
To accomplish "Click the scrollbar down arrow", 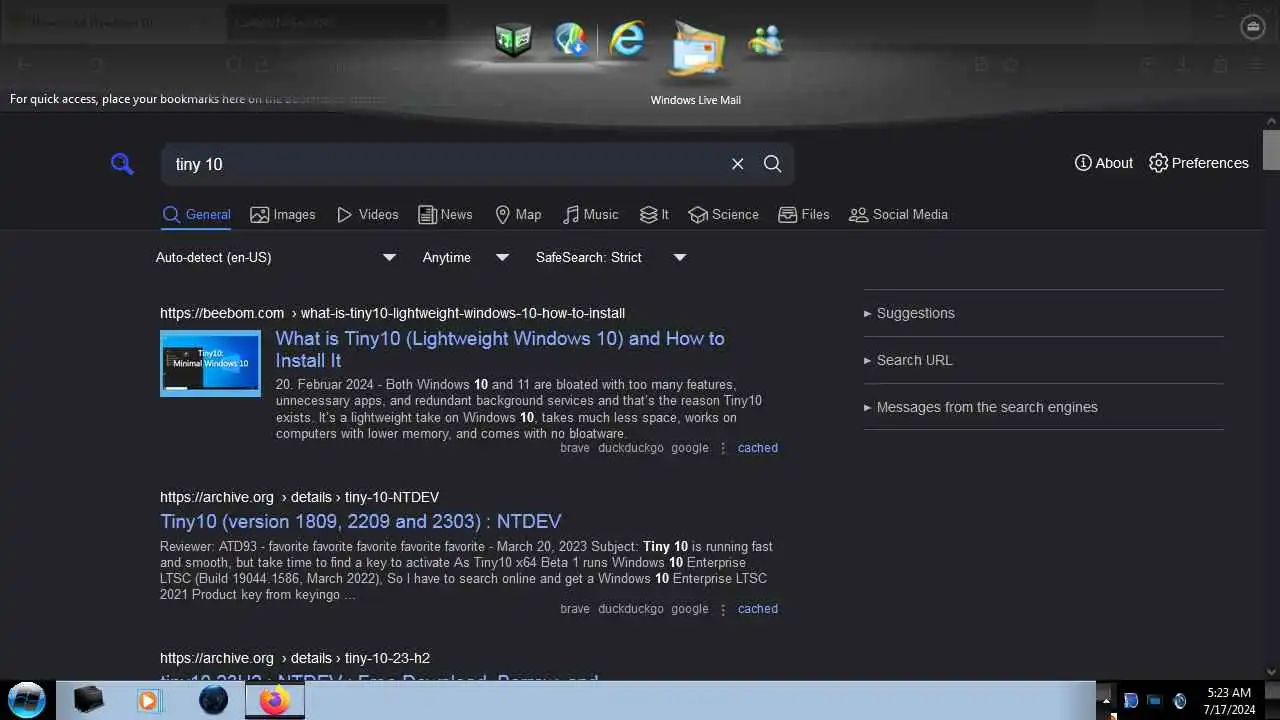I will pos(1271,672).
